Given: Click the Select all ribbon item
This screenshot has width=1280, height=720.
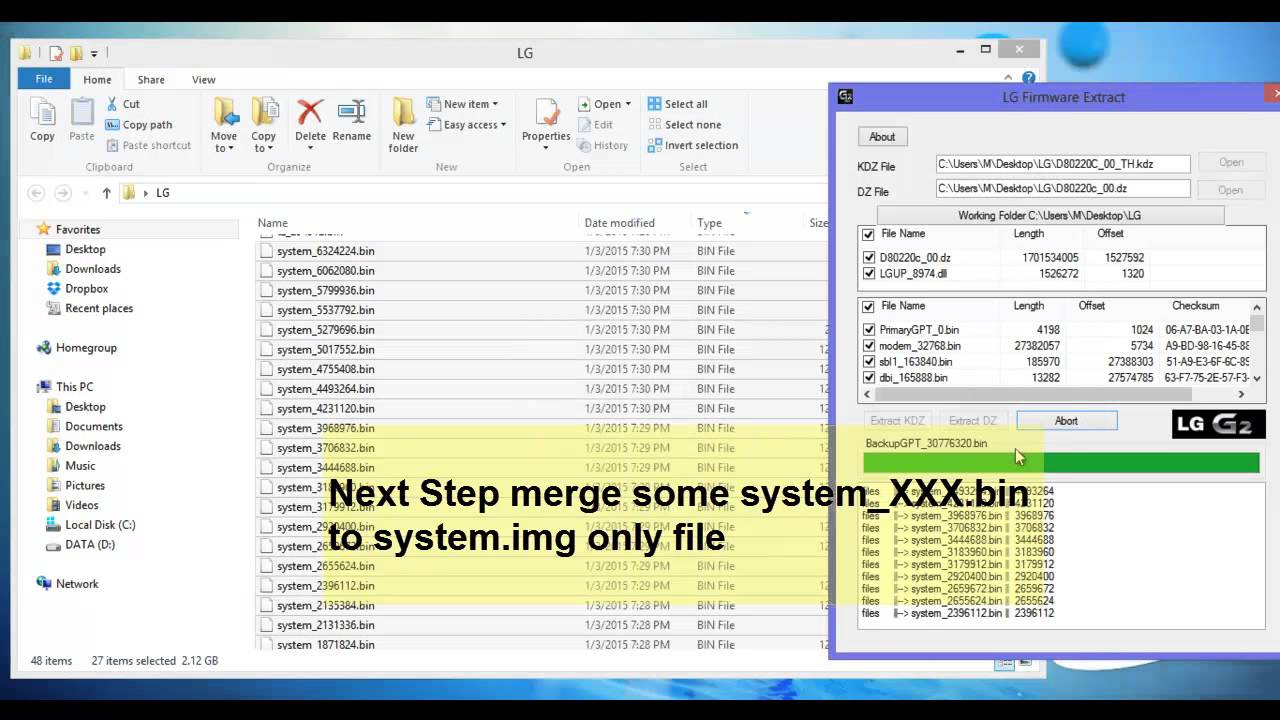Looking at the screenshot, I should point(677,104).
